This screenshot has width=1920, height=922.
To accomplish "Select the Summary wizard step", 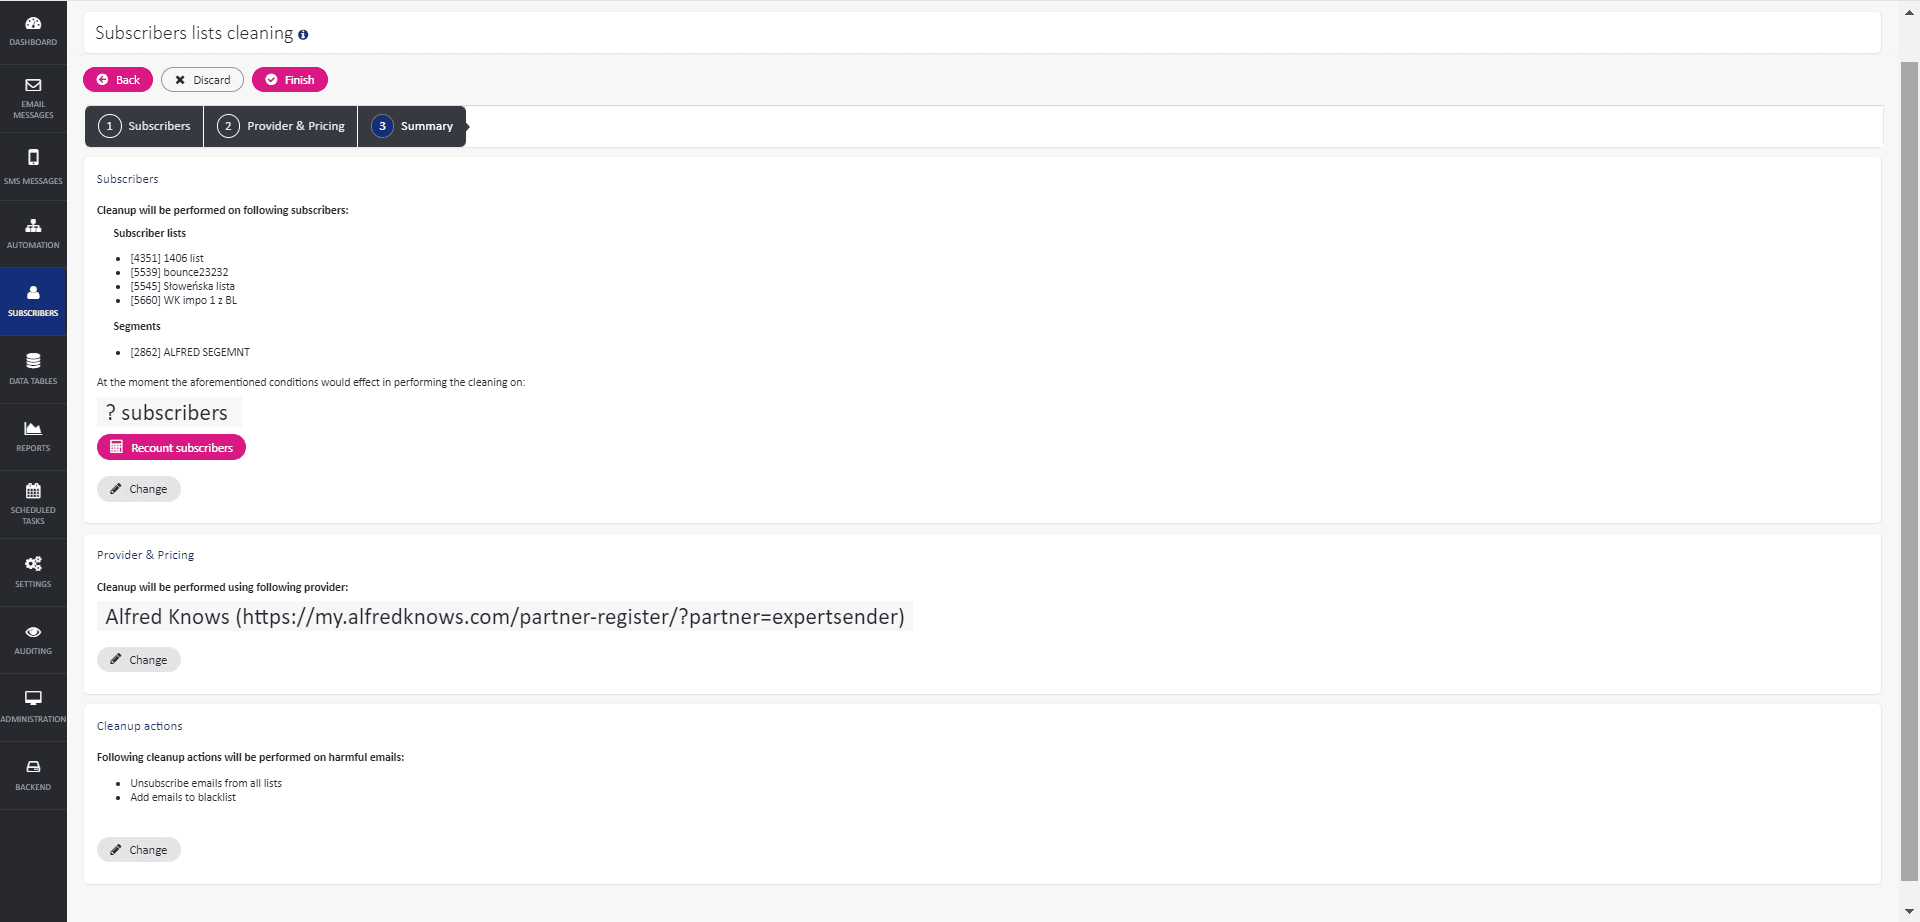I will point(413,127).
